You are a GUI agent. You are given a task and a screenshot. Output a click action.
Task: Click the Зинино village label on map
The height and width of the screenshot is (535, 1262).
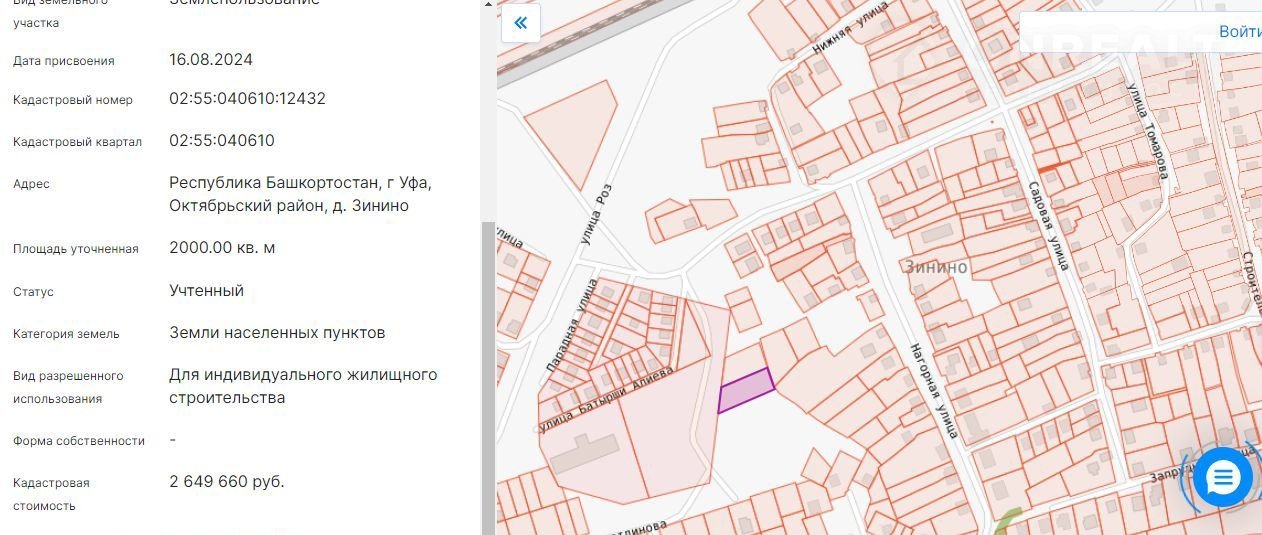tap(936, 267)
